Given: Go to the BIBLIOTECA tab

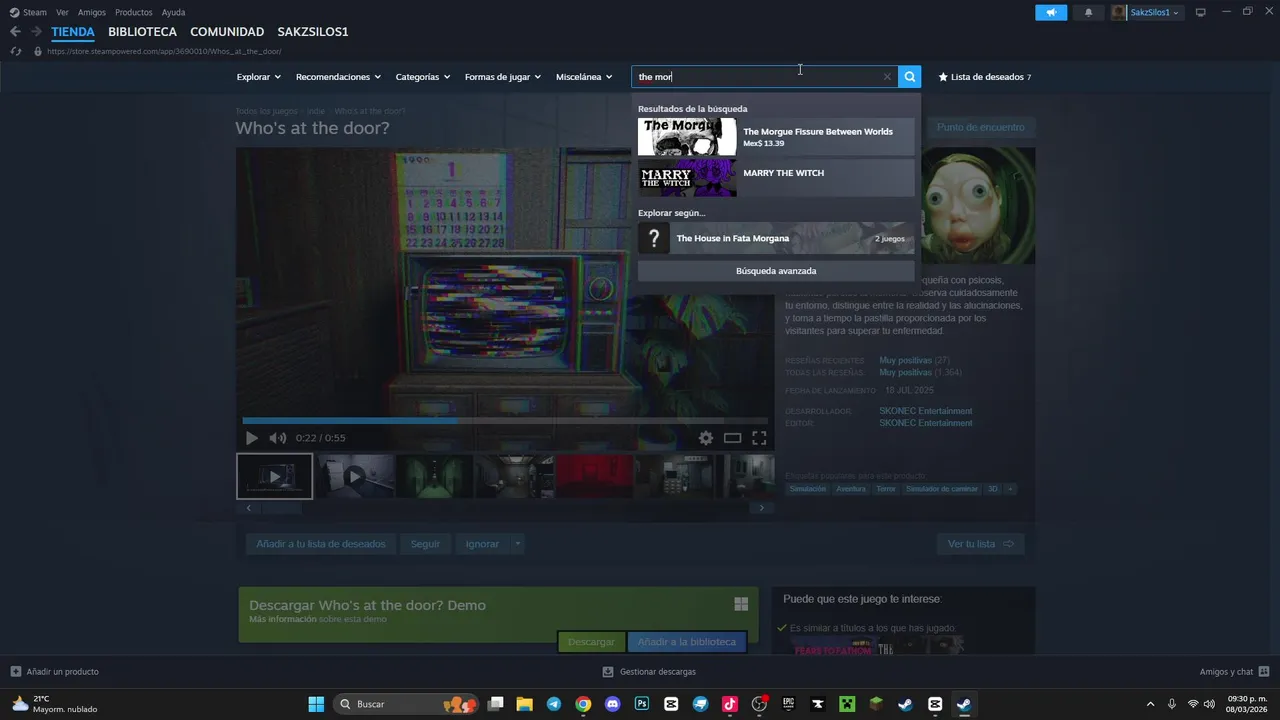Looking at the screenshot, I should coord(142,32).
